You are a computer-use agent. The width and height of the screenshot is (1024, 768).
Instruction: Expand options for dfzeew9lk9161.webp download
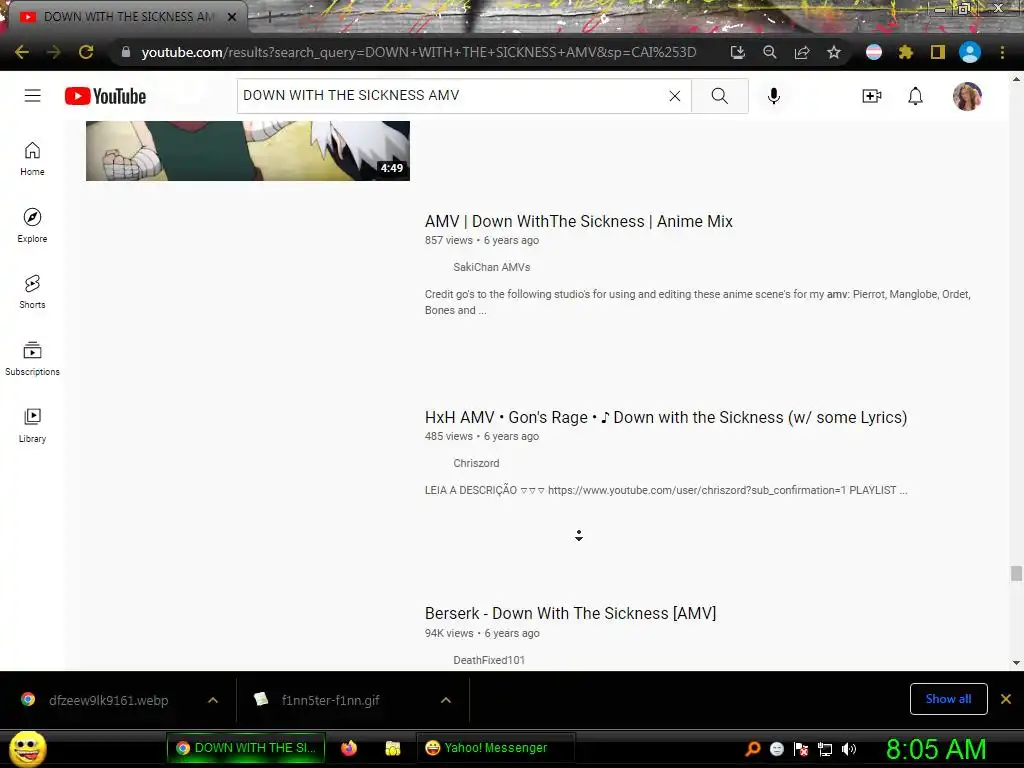click(213, 700)
